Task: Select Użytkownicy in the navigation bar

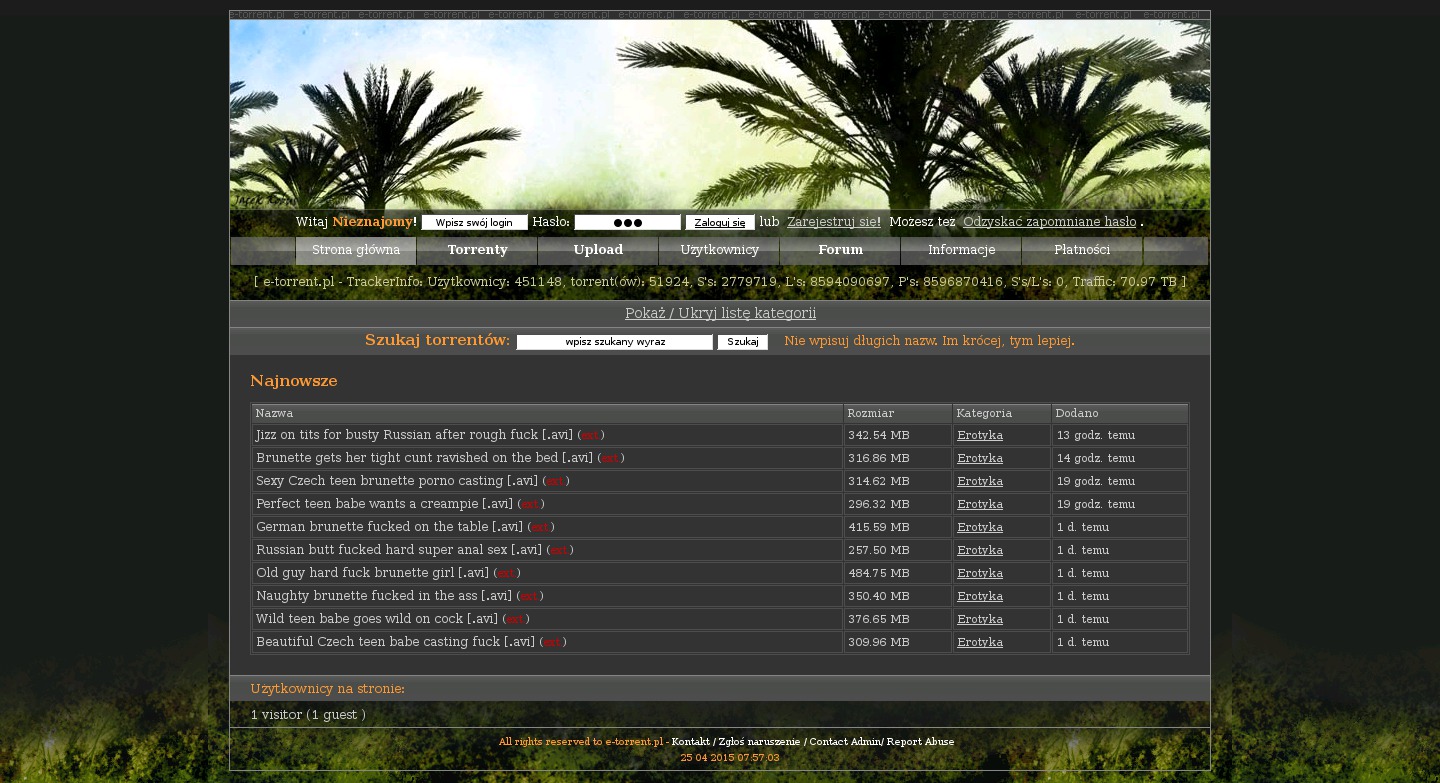Action: [719, 250]
